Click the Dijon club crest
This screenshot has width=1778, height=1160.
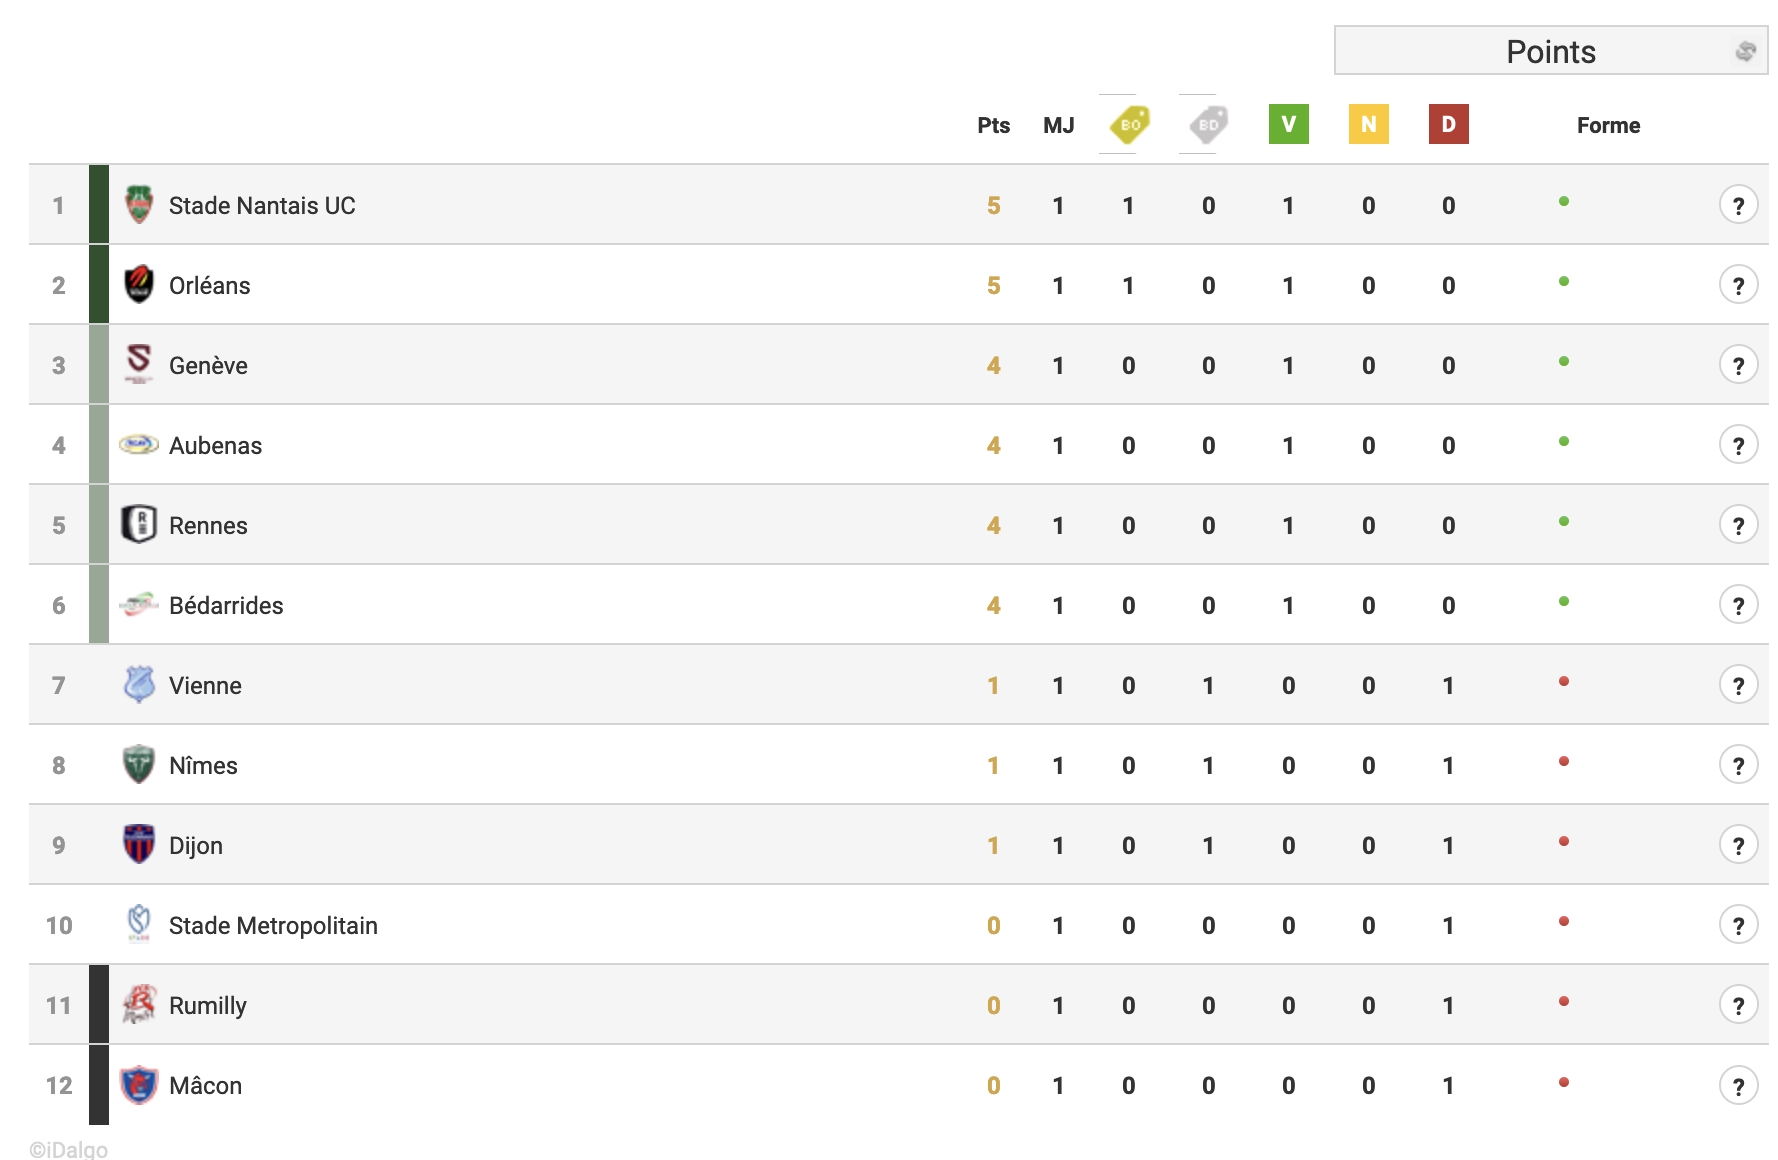pos(139,844)
